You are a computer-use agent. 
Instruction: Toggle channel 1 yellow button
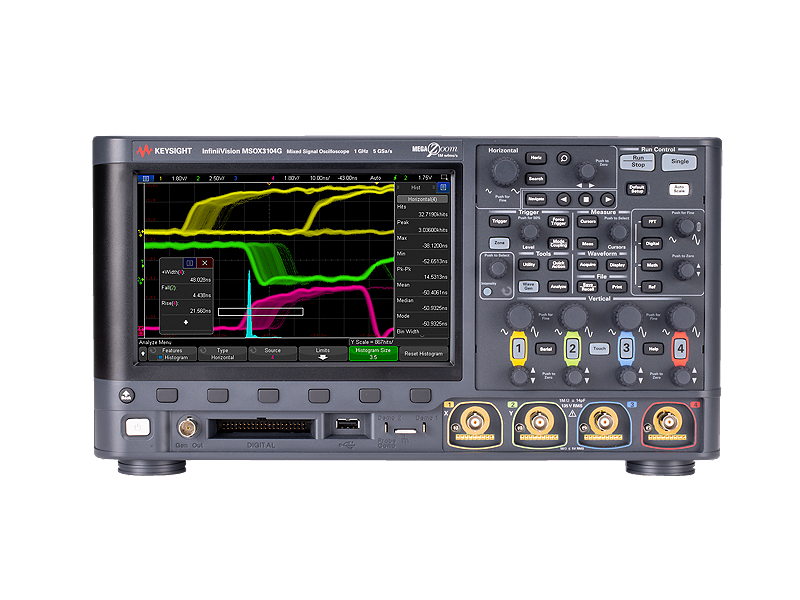pos(518,348)
